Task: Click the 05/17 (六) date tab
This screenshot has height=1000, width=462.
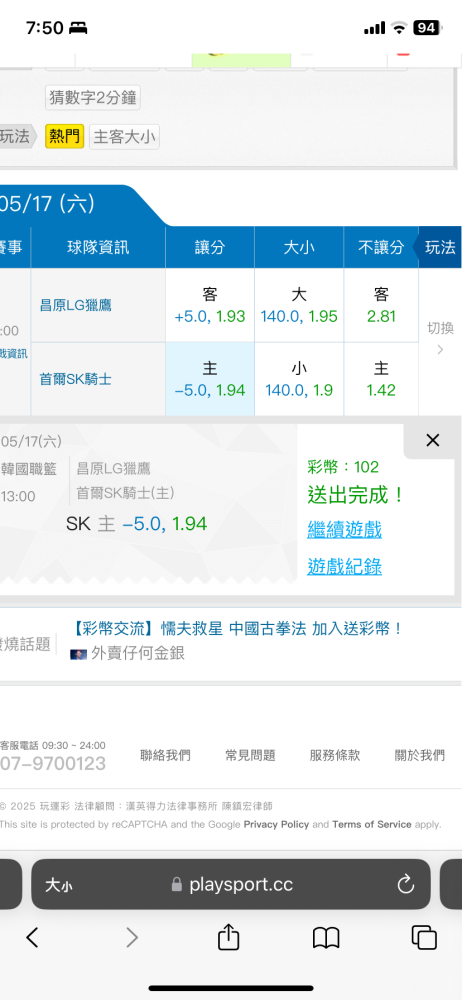Action: pos(48,205)
